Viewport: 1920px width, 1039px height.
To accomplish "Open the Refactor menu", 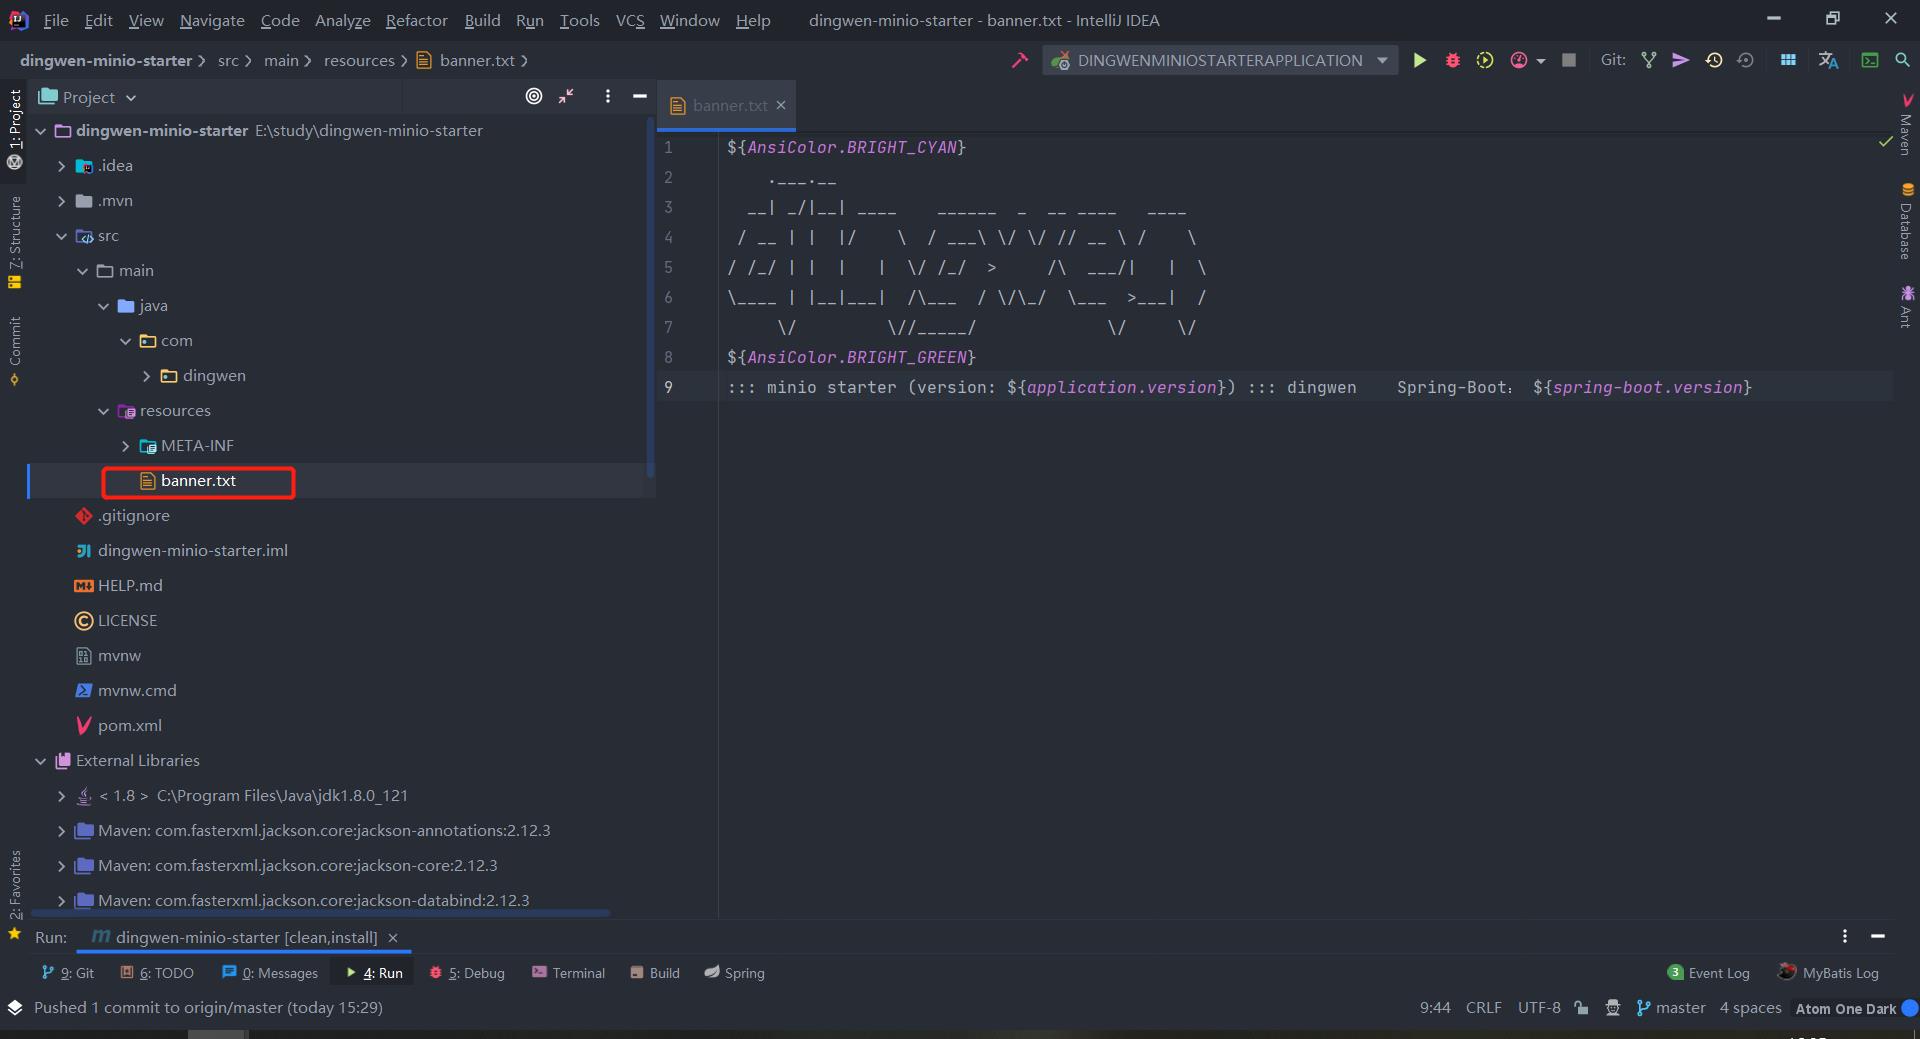I will coord(416,20).
